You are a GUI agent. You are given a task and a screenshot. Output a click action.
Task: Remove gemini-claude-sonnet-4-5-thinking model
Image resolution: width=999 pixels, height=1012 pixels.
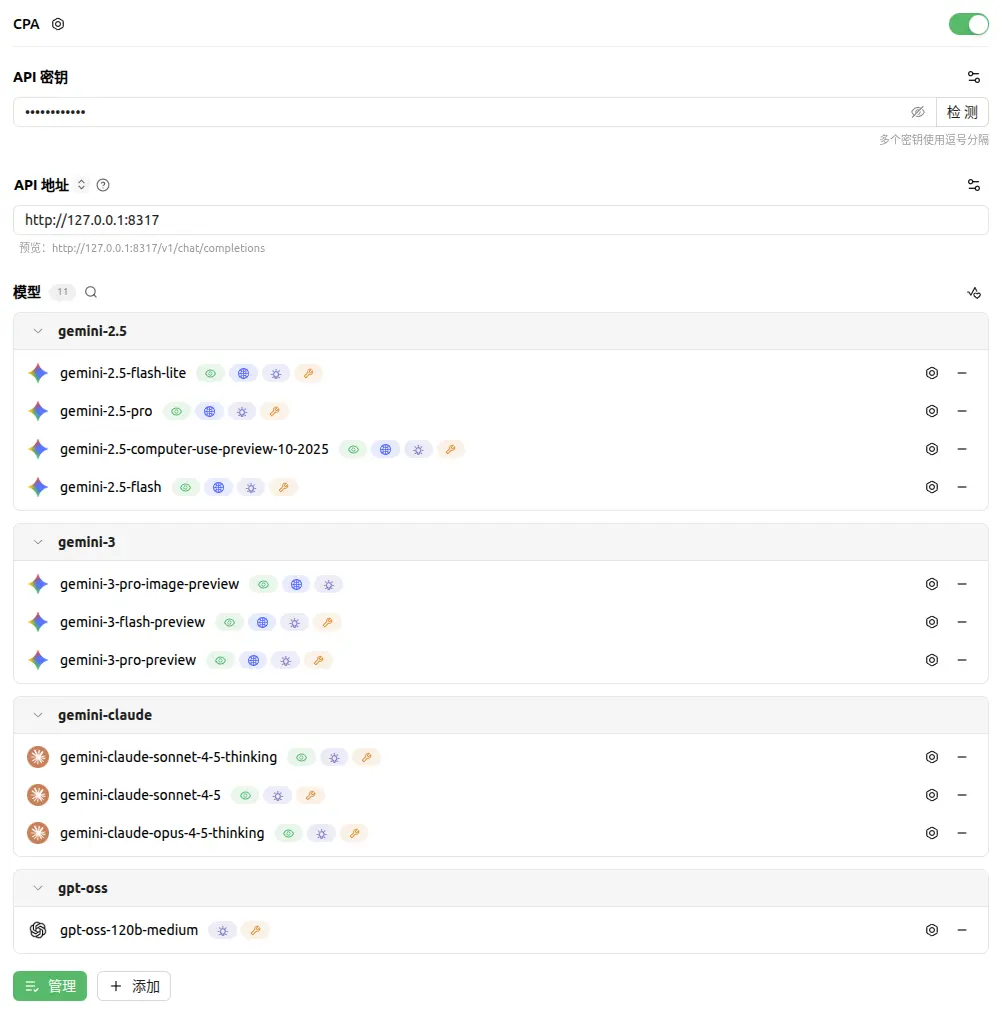coord(962,757)
